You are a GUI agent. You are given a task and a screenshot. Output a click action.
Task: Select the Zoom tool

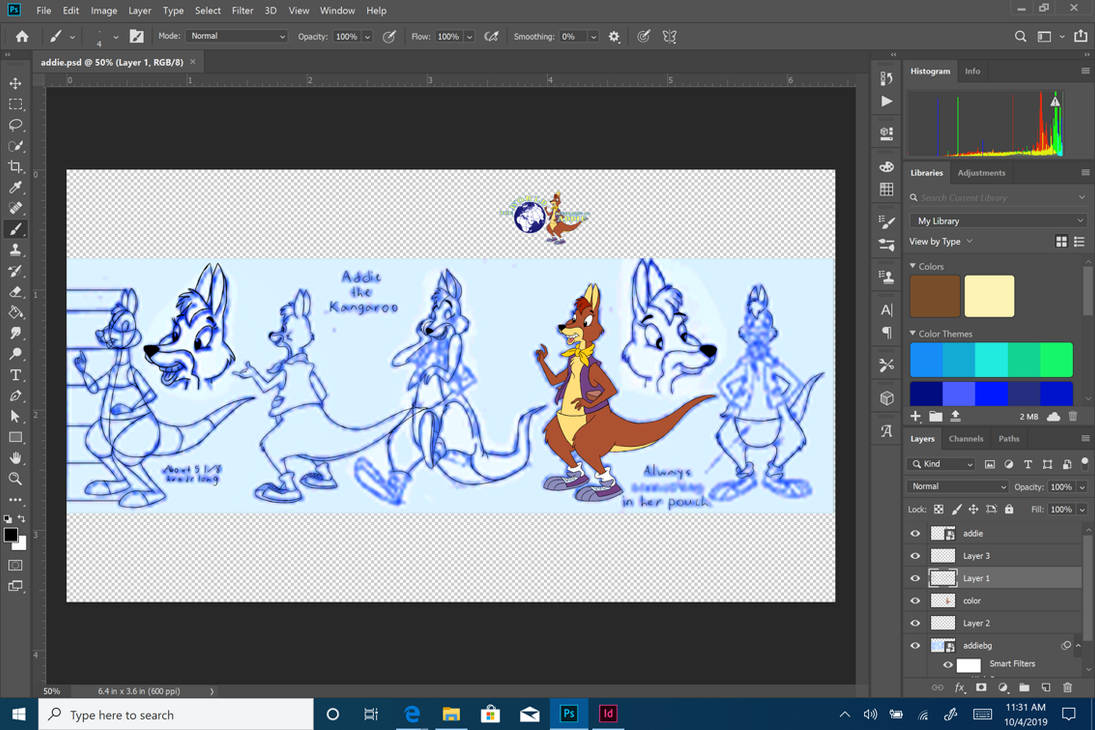(x=15, y=479)
